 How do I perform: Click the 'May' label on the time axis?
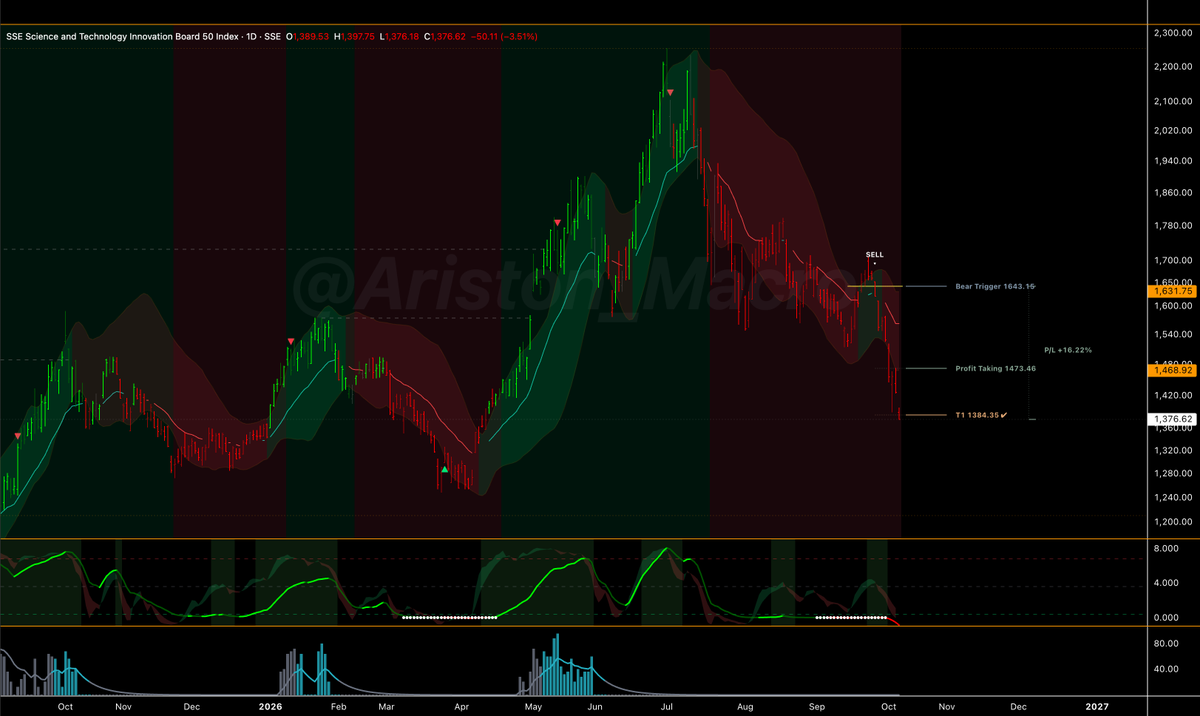coord(533,705)
